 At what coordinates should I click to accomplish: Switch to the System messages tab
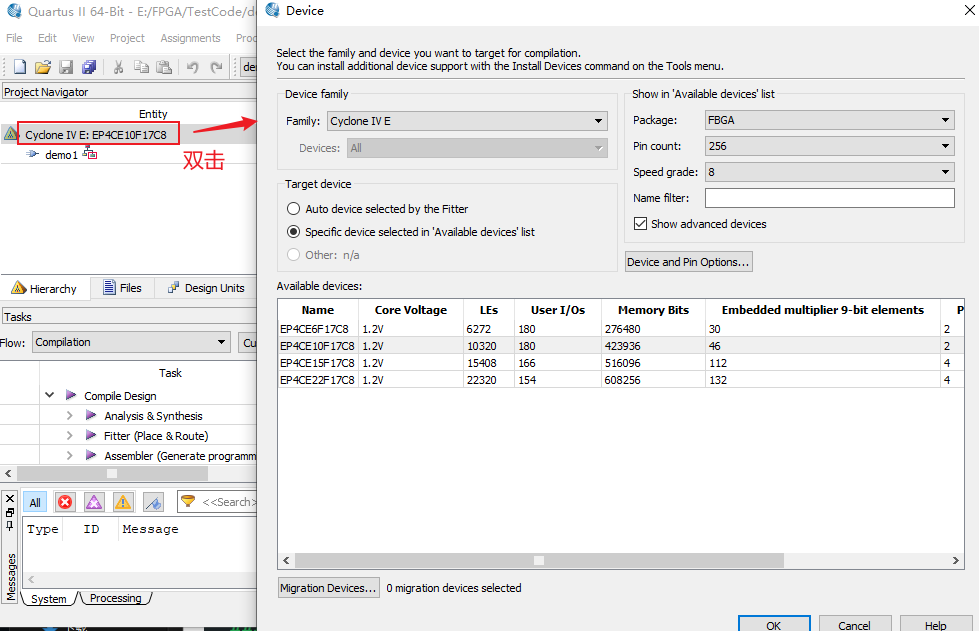click(x=49, y=599)
